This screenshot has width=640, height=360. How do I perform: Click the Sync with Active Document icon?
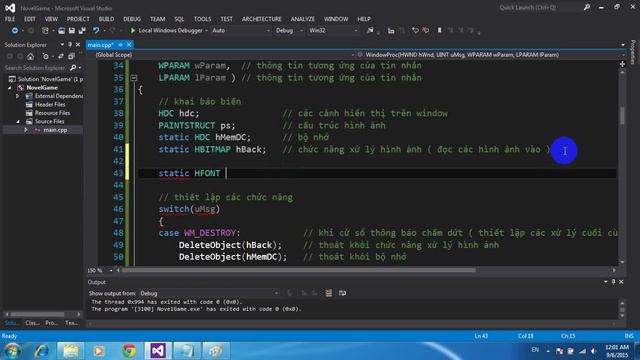61,56
